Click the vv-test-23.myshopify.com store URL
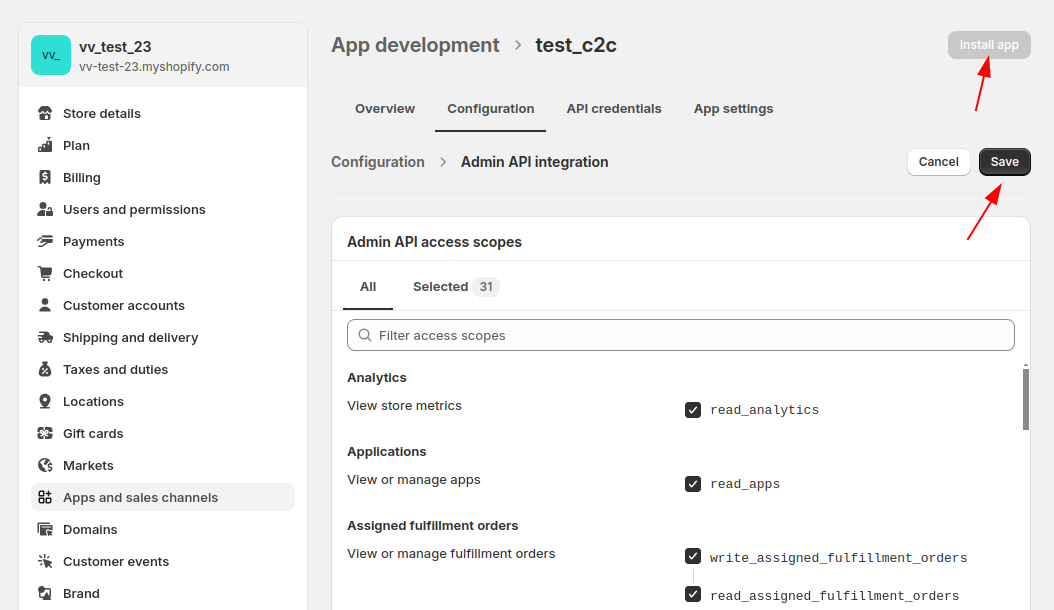Viewport: 1054px width, 610px height. pyautogui.click(x=154, y=67)
